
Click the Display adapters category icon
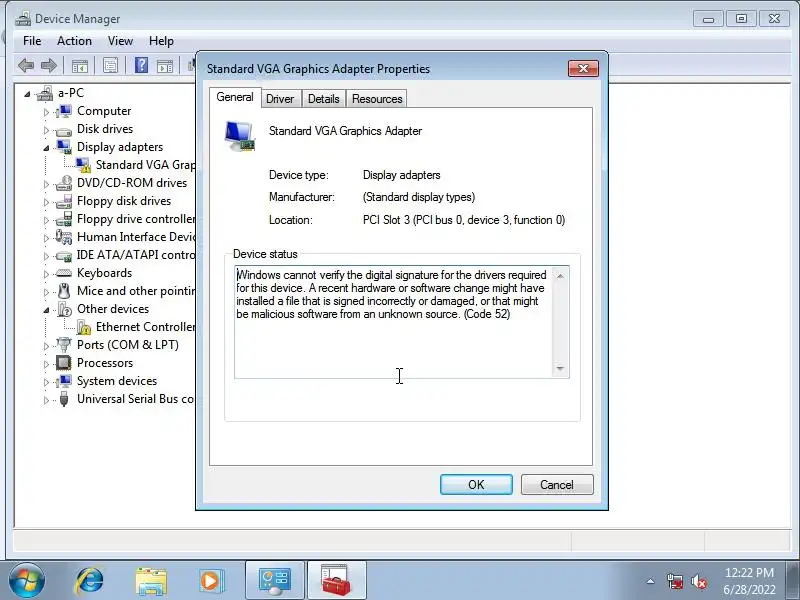pyautogui.click(x=64, y=147)
